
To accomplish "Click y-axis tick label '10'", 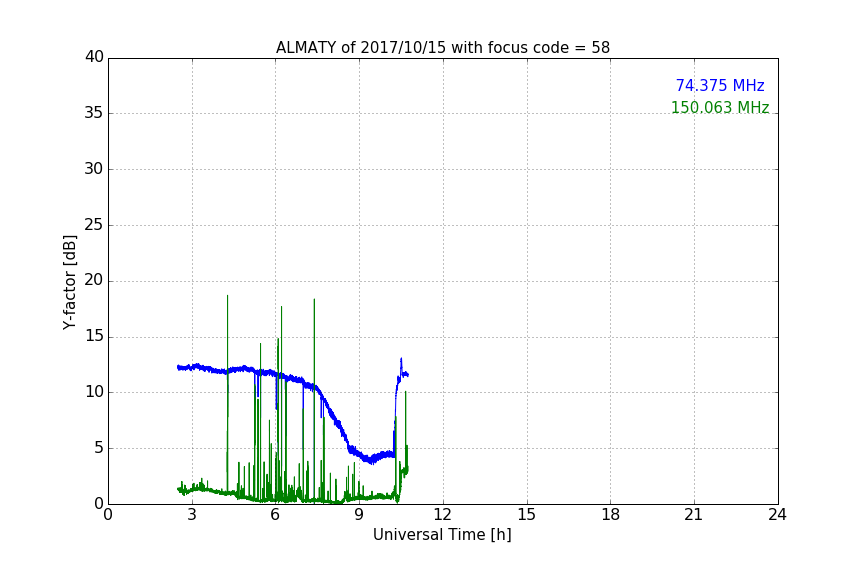I will 94,392.
